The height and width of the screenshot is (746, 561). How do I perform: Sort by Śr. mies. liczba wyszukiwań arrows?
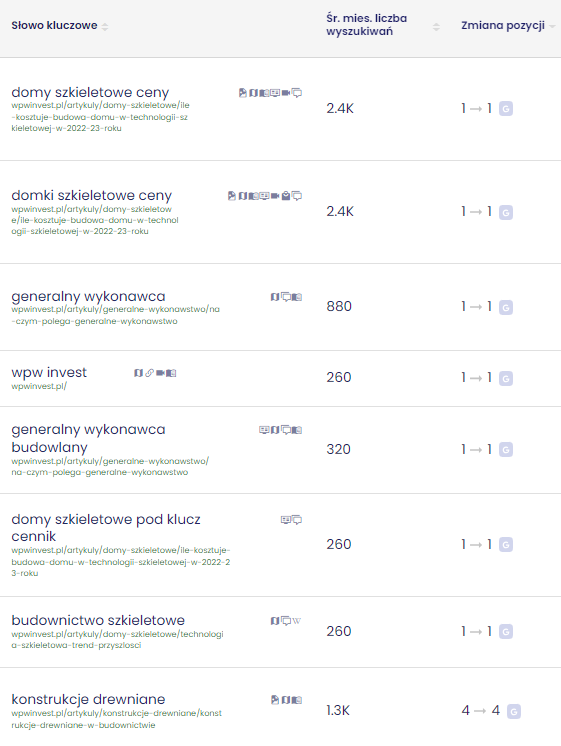point(436,27)
